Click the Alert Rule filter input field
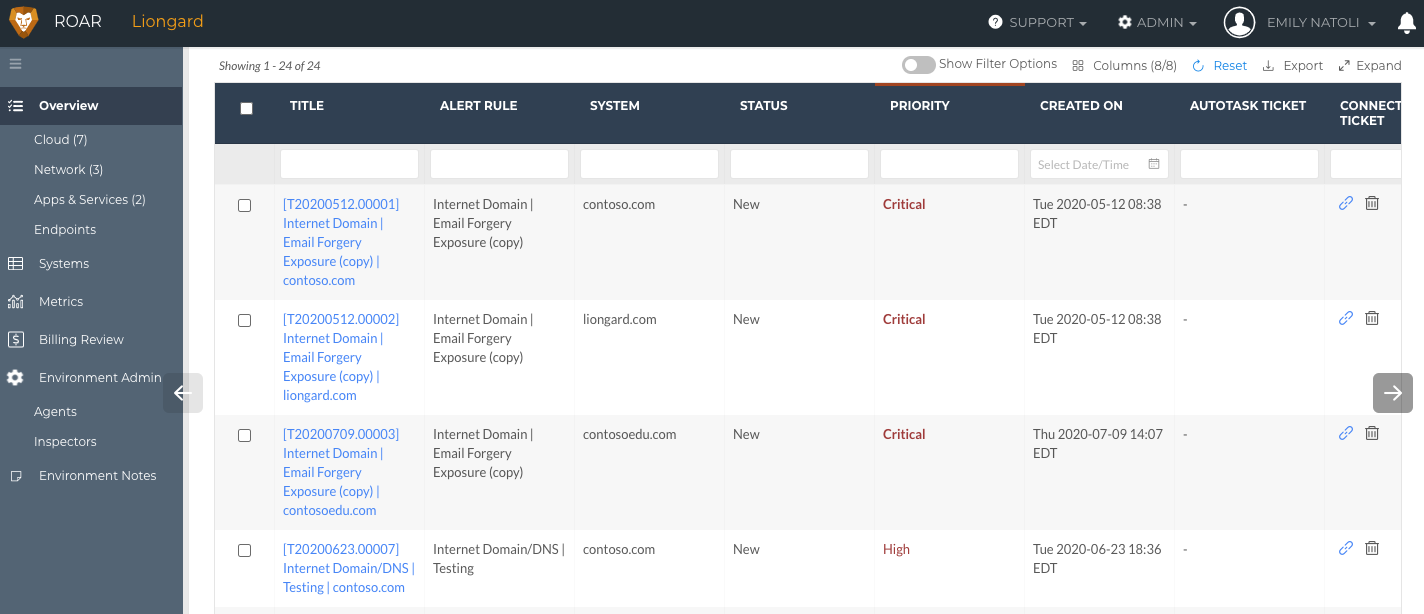 point(499,164)
